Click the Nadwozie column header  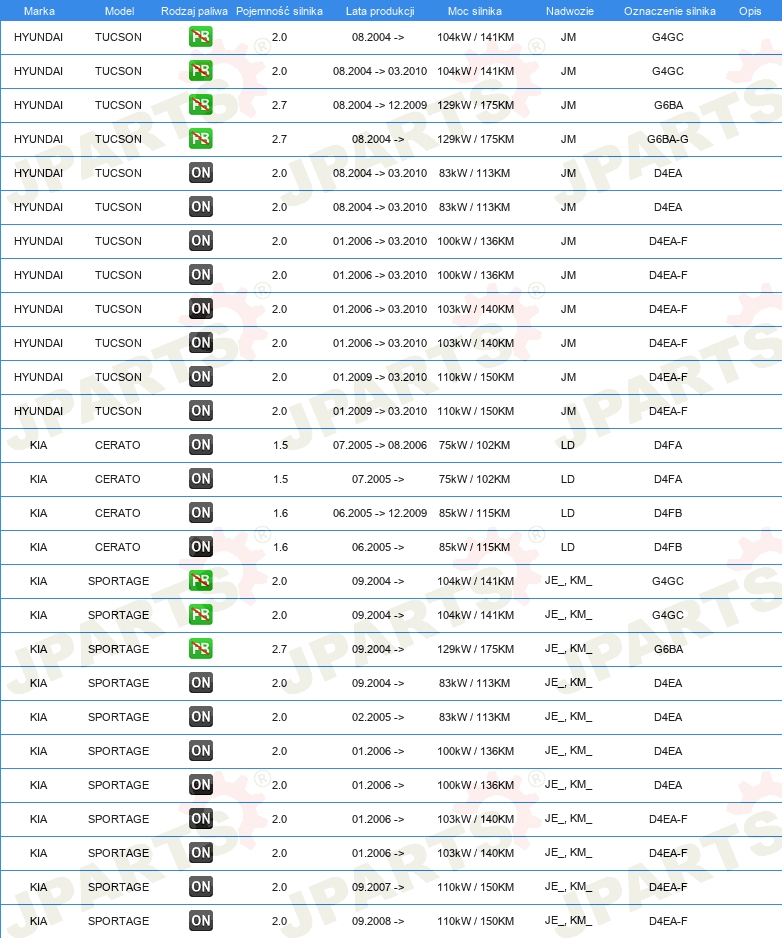(570, 11)
